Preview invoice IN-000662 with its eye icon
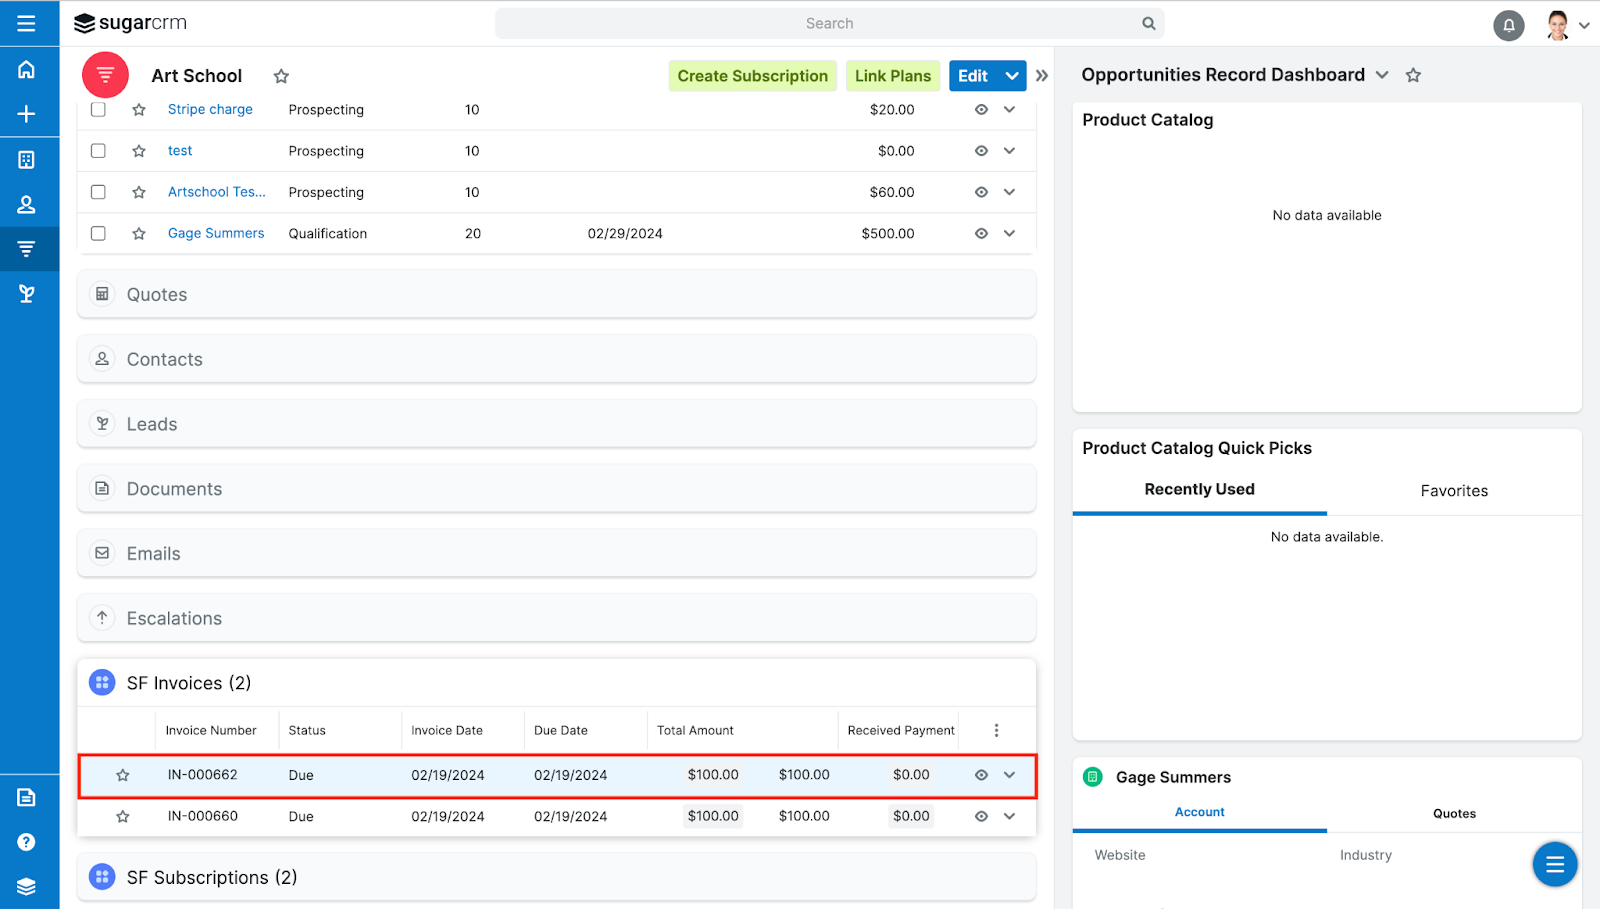 pyautogui.click(x=979, y=774)
